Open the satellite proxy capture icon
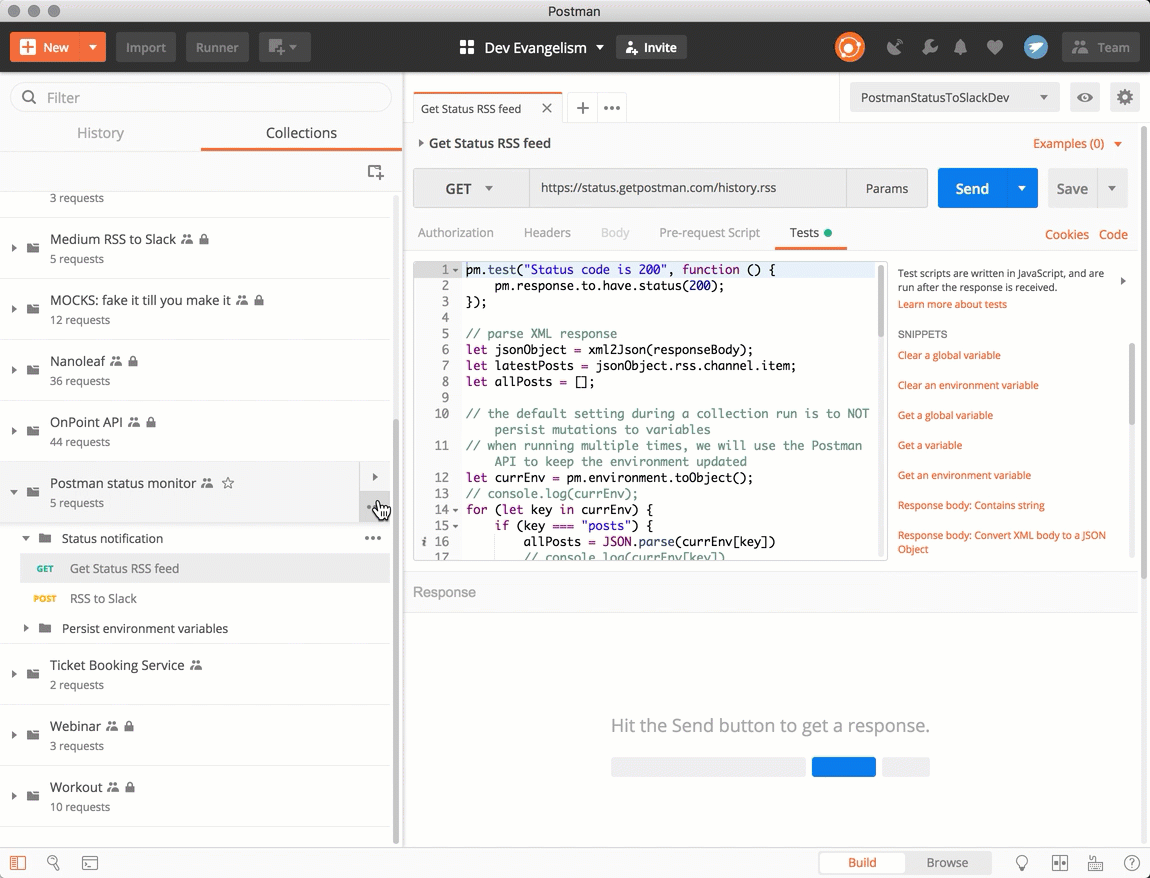Image resolution: width=1150 pixels, height=878 pixels. tap(895, 48)
